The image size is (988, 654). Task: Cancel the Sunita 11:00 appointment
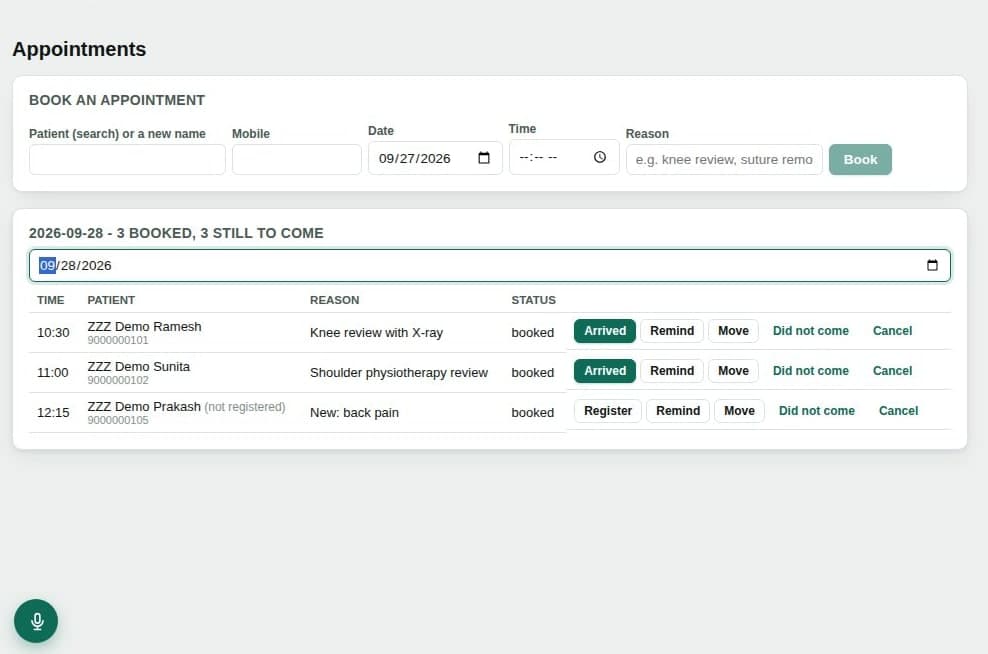(892, 371)
